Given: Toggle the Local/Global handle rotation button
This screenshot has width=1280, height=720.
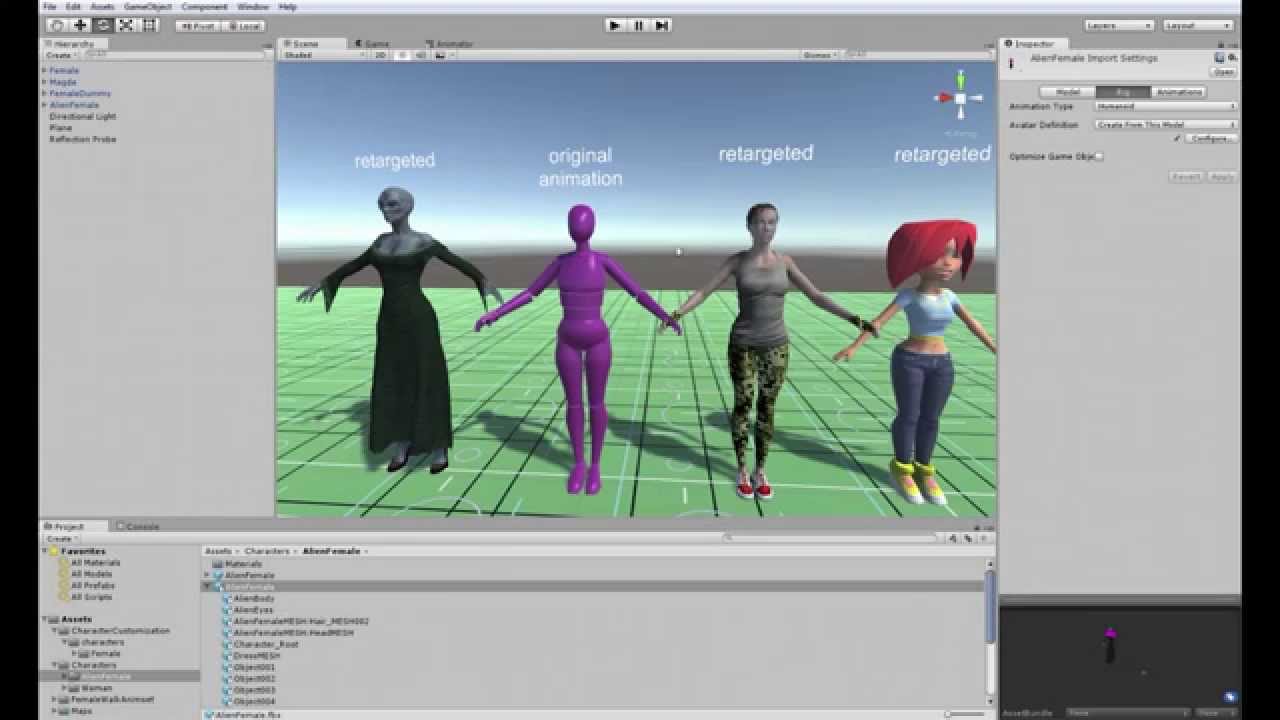Looking at the screenshot, I should pos(243,26).
